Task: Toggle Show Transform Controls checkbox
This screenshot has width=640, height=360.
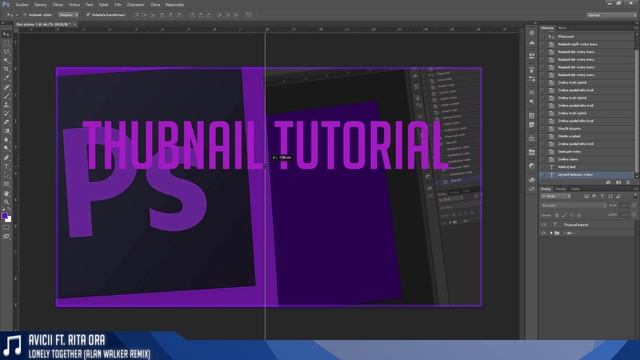Action: tap(88, 15)
